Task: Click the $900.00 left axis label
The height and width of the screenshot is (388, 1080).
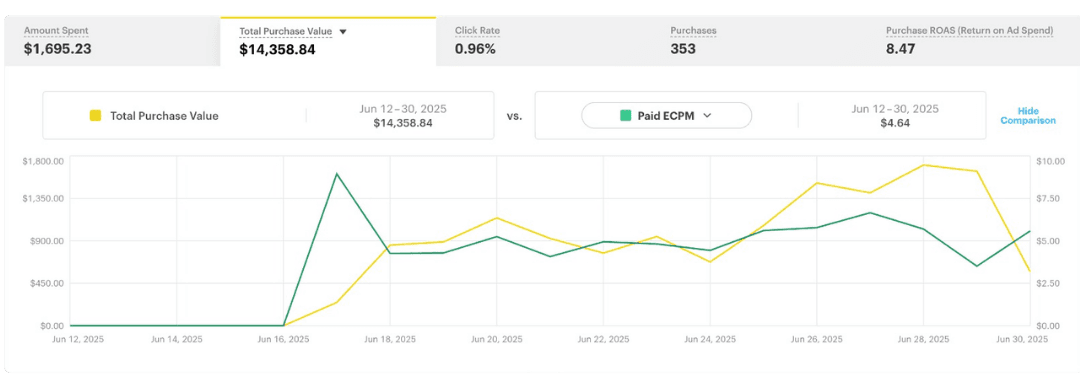Action: [47, 241]
